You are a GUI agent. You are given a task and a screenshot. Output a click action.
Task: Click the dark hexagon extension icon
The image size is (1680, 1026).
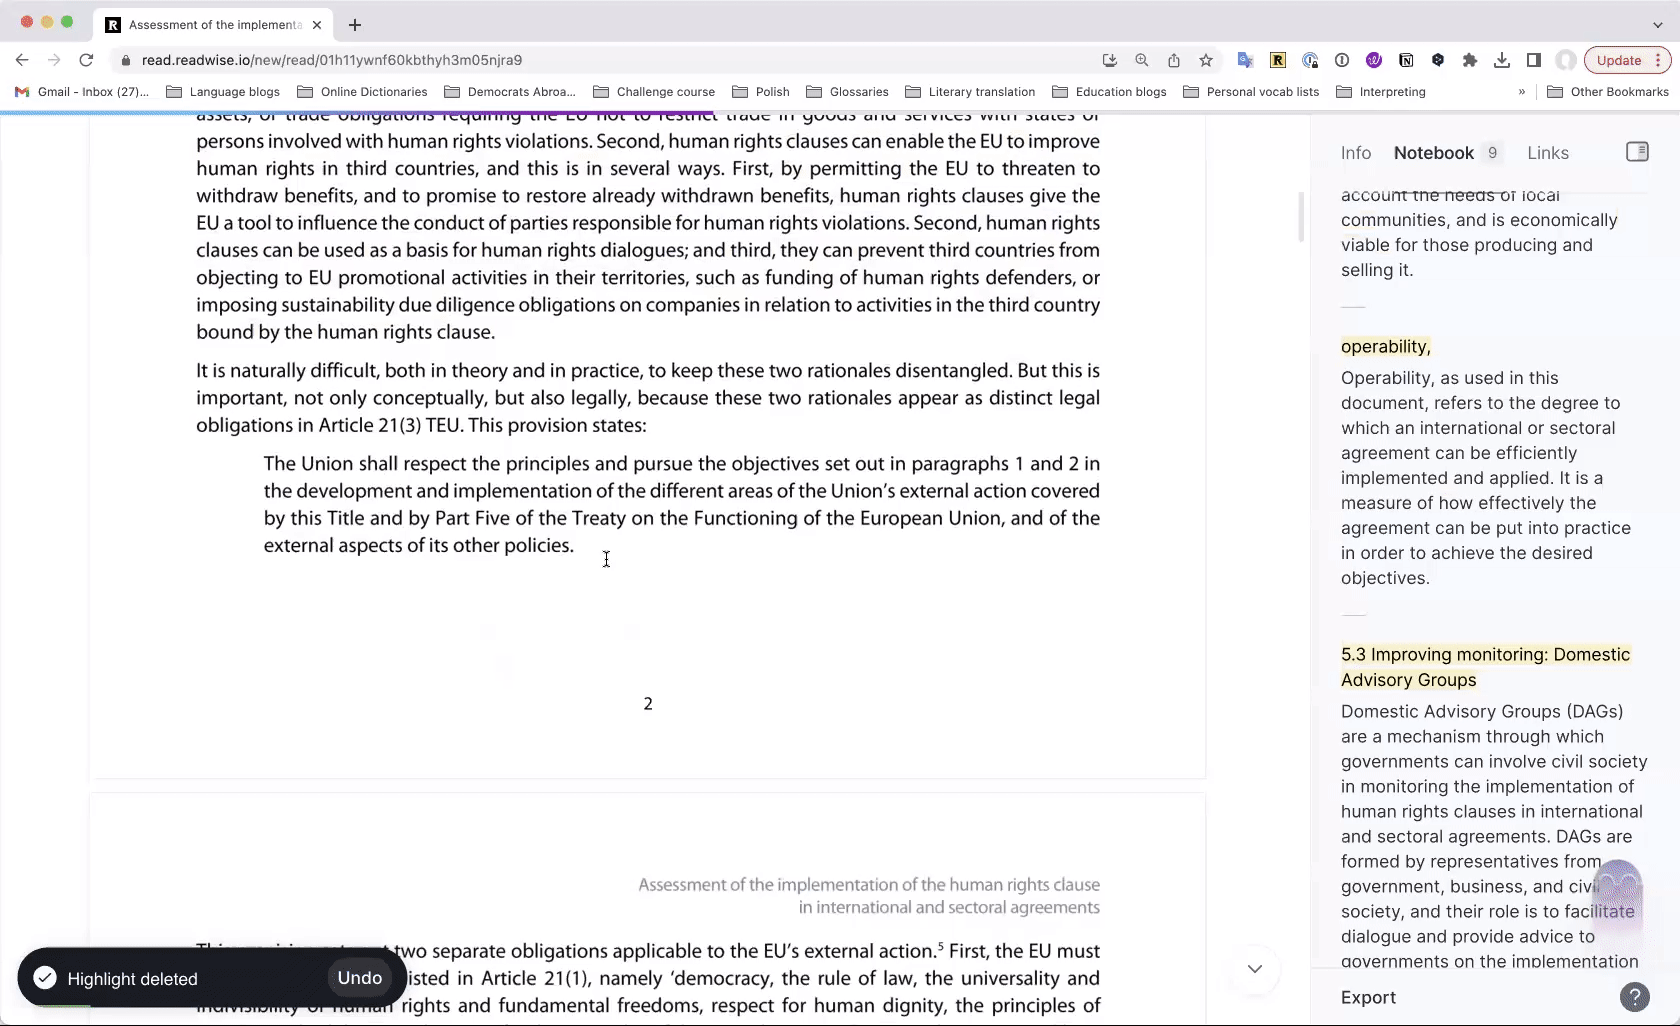click(1438, 60)
